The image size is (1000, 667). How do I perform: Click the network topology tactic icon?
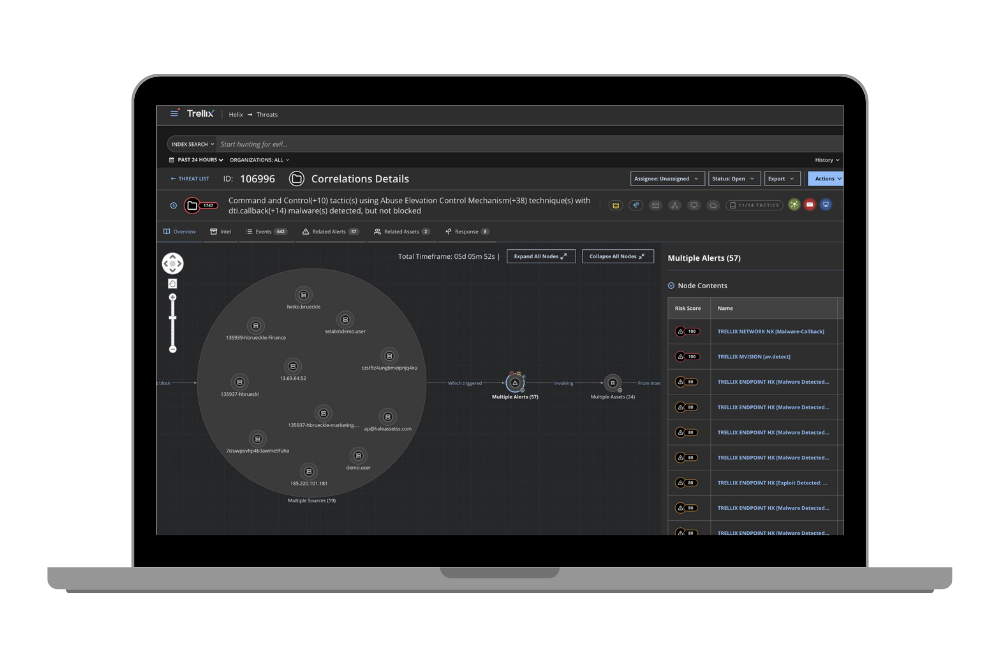[674, 205]
